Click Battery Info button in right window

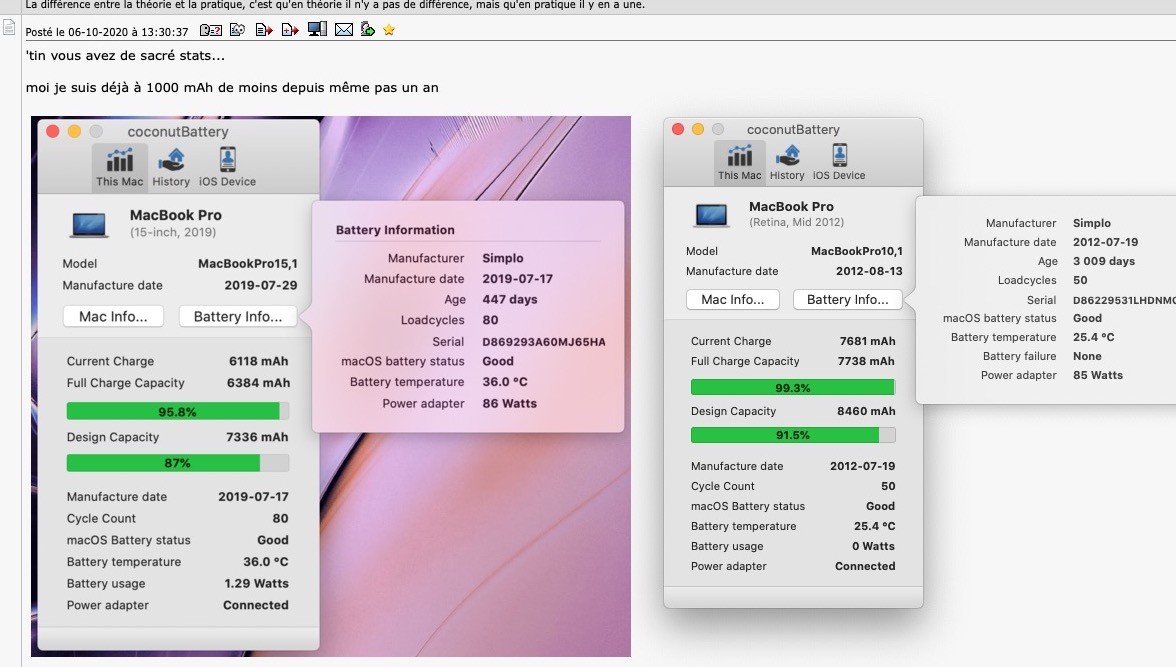point(847,299)
